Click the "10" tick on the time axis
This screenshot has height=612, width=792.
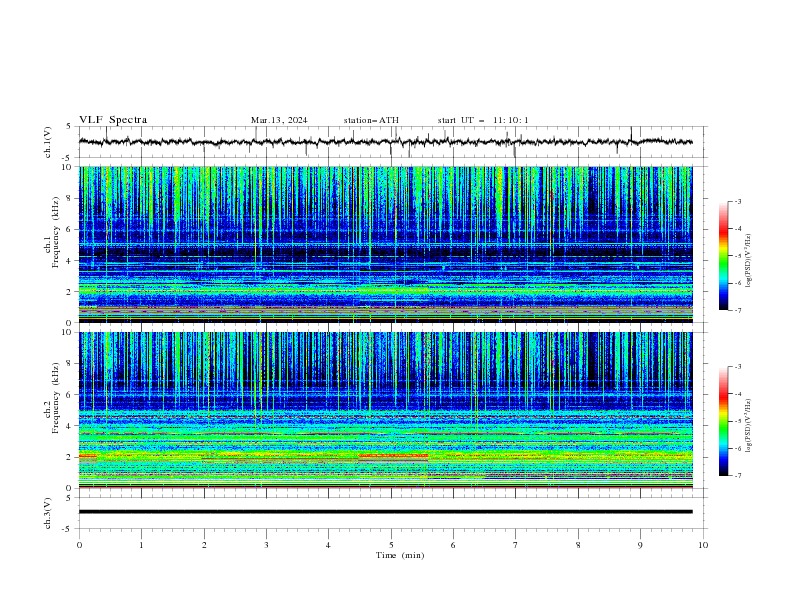pyautogui.click(x=703, y=545)
